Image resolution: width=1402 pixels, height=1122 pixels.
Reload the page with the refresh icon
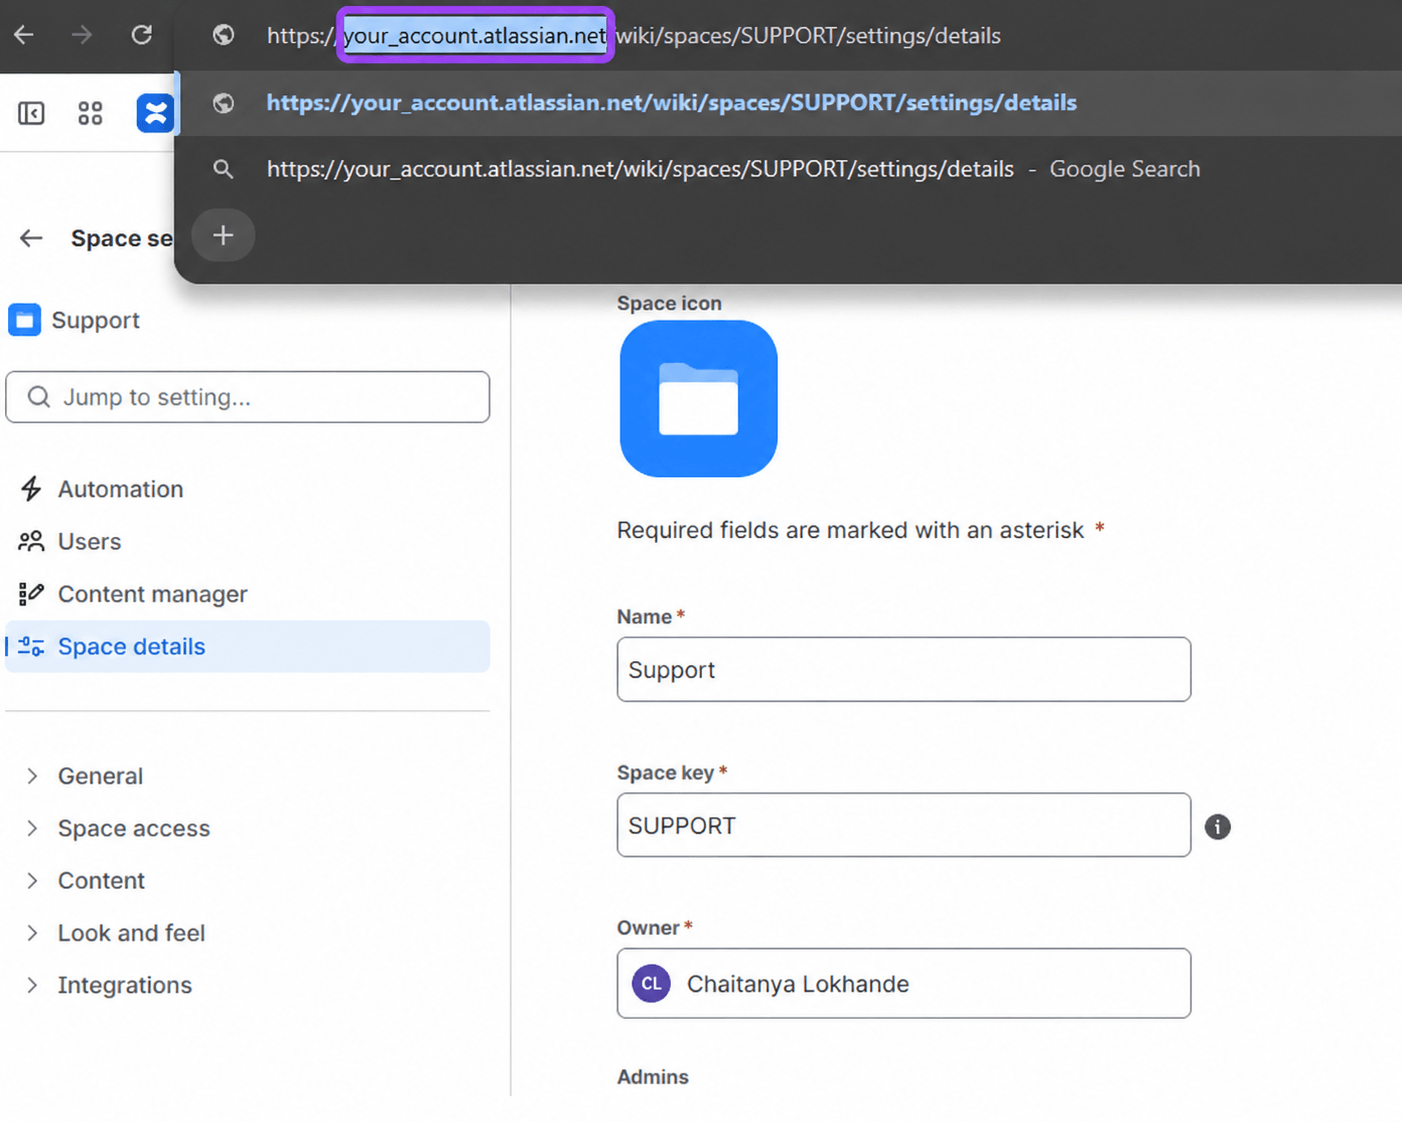[x=142, y=35]
